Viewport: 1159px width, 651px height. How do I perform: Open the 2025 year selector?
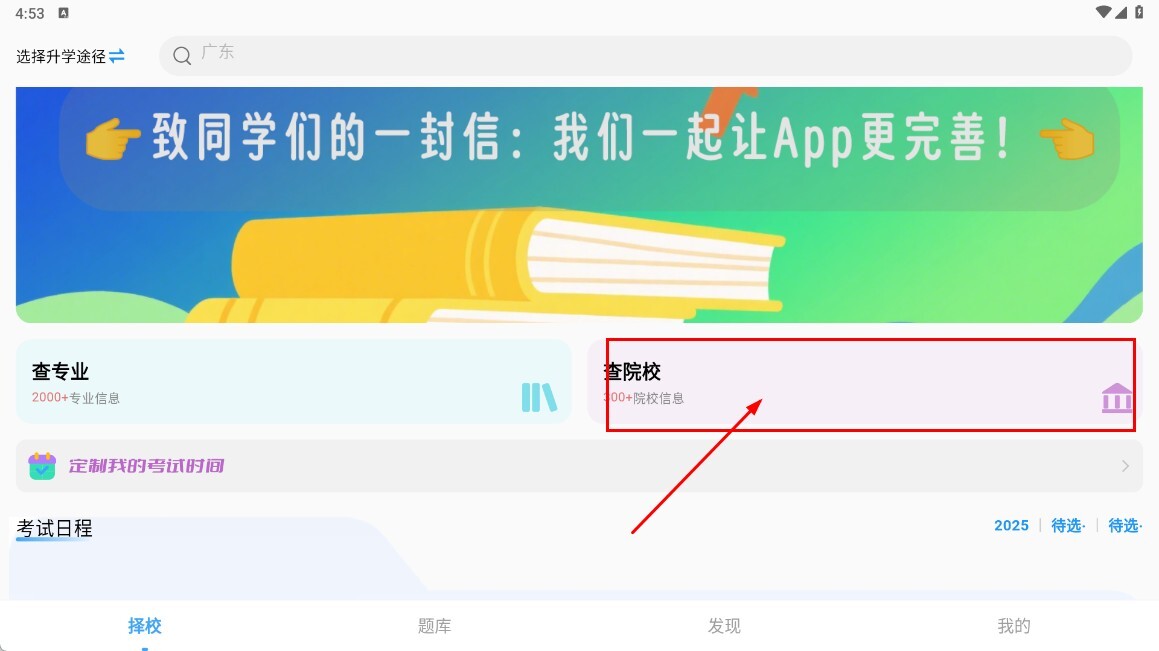point(1011,525)
